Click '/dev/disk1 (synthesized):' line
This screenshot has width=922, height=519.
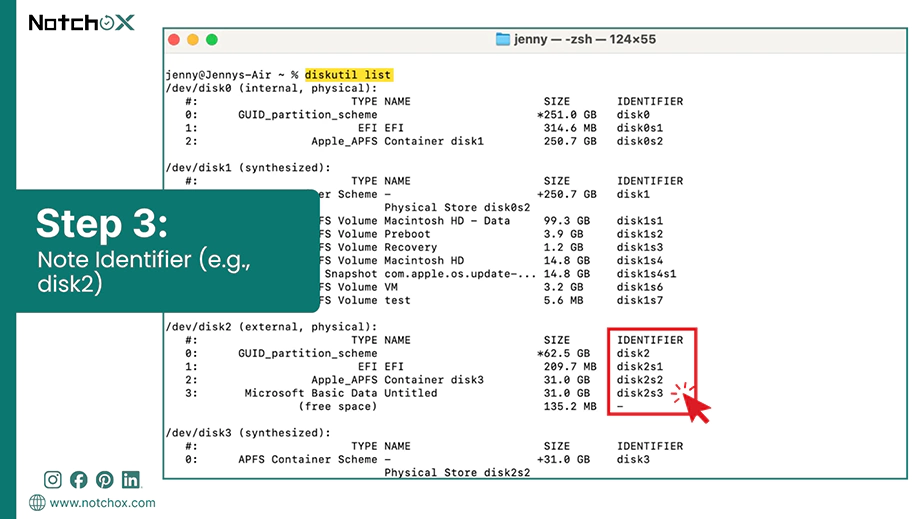(x=248, y=168)
